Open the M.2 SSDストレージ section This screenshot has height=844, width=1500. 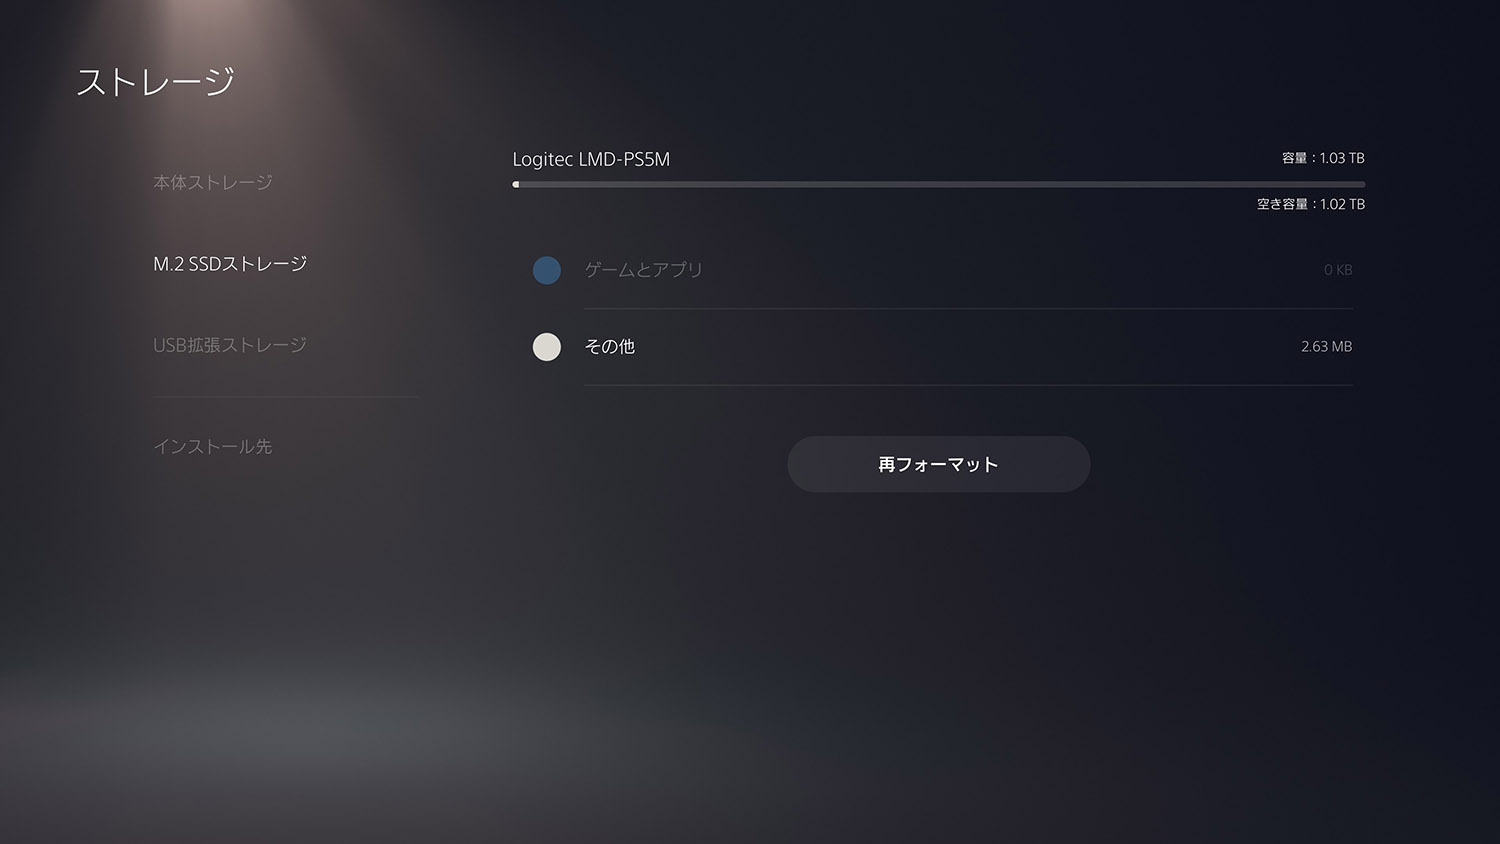pos(230,264)
